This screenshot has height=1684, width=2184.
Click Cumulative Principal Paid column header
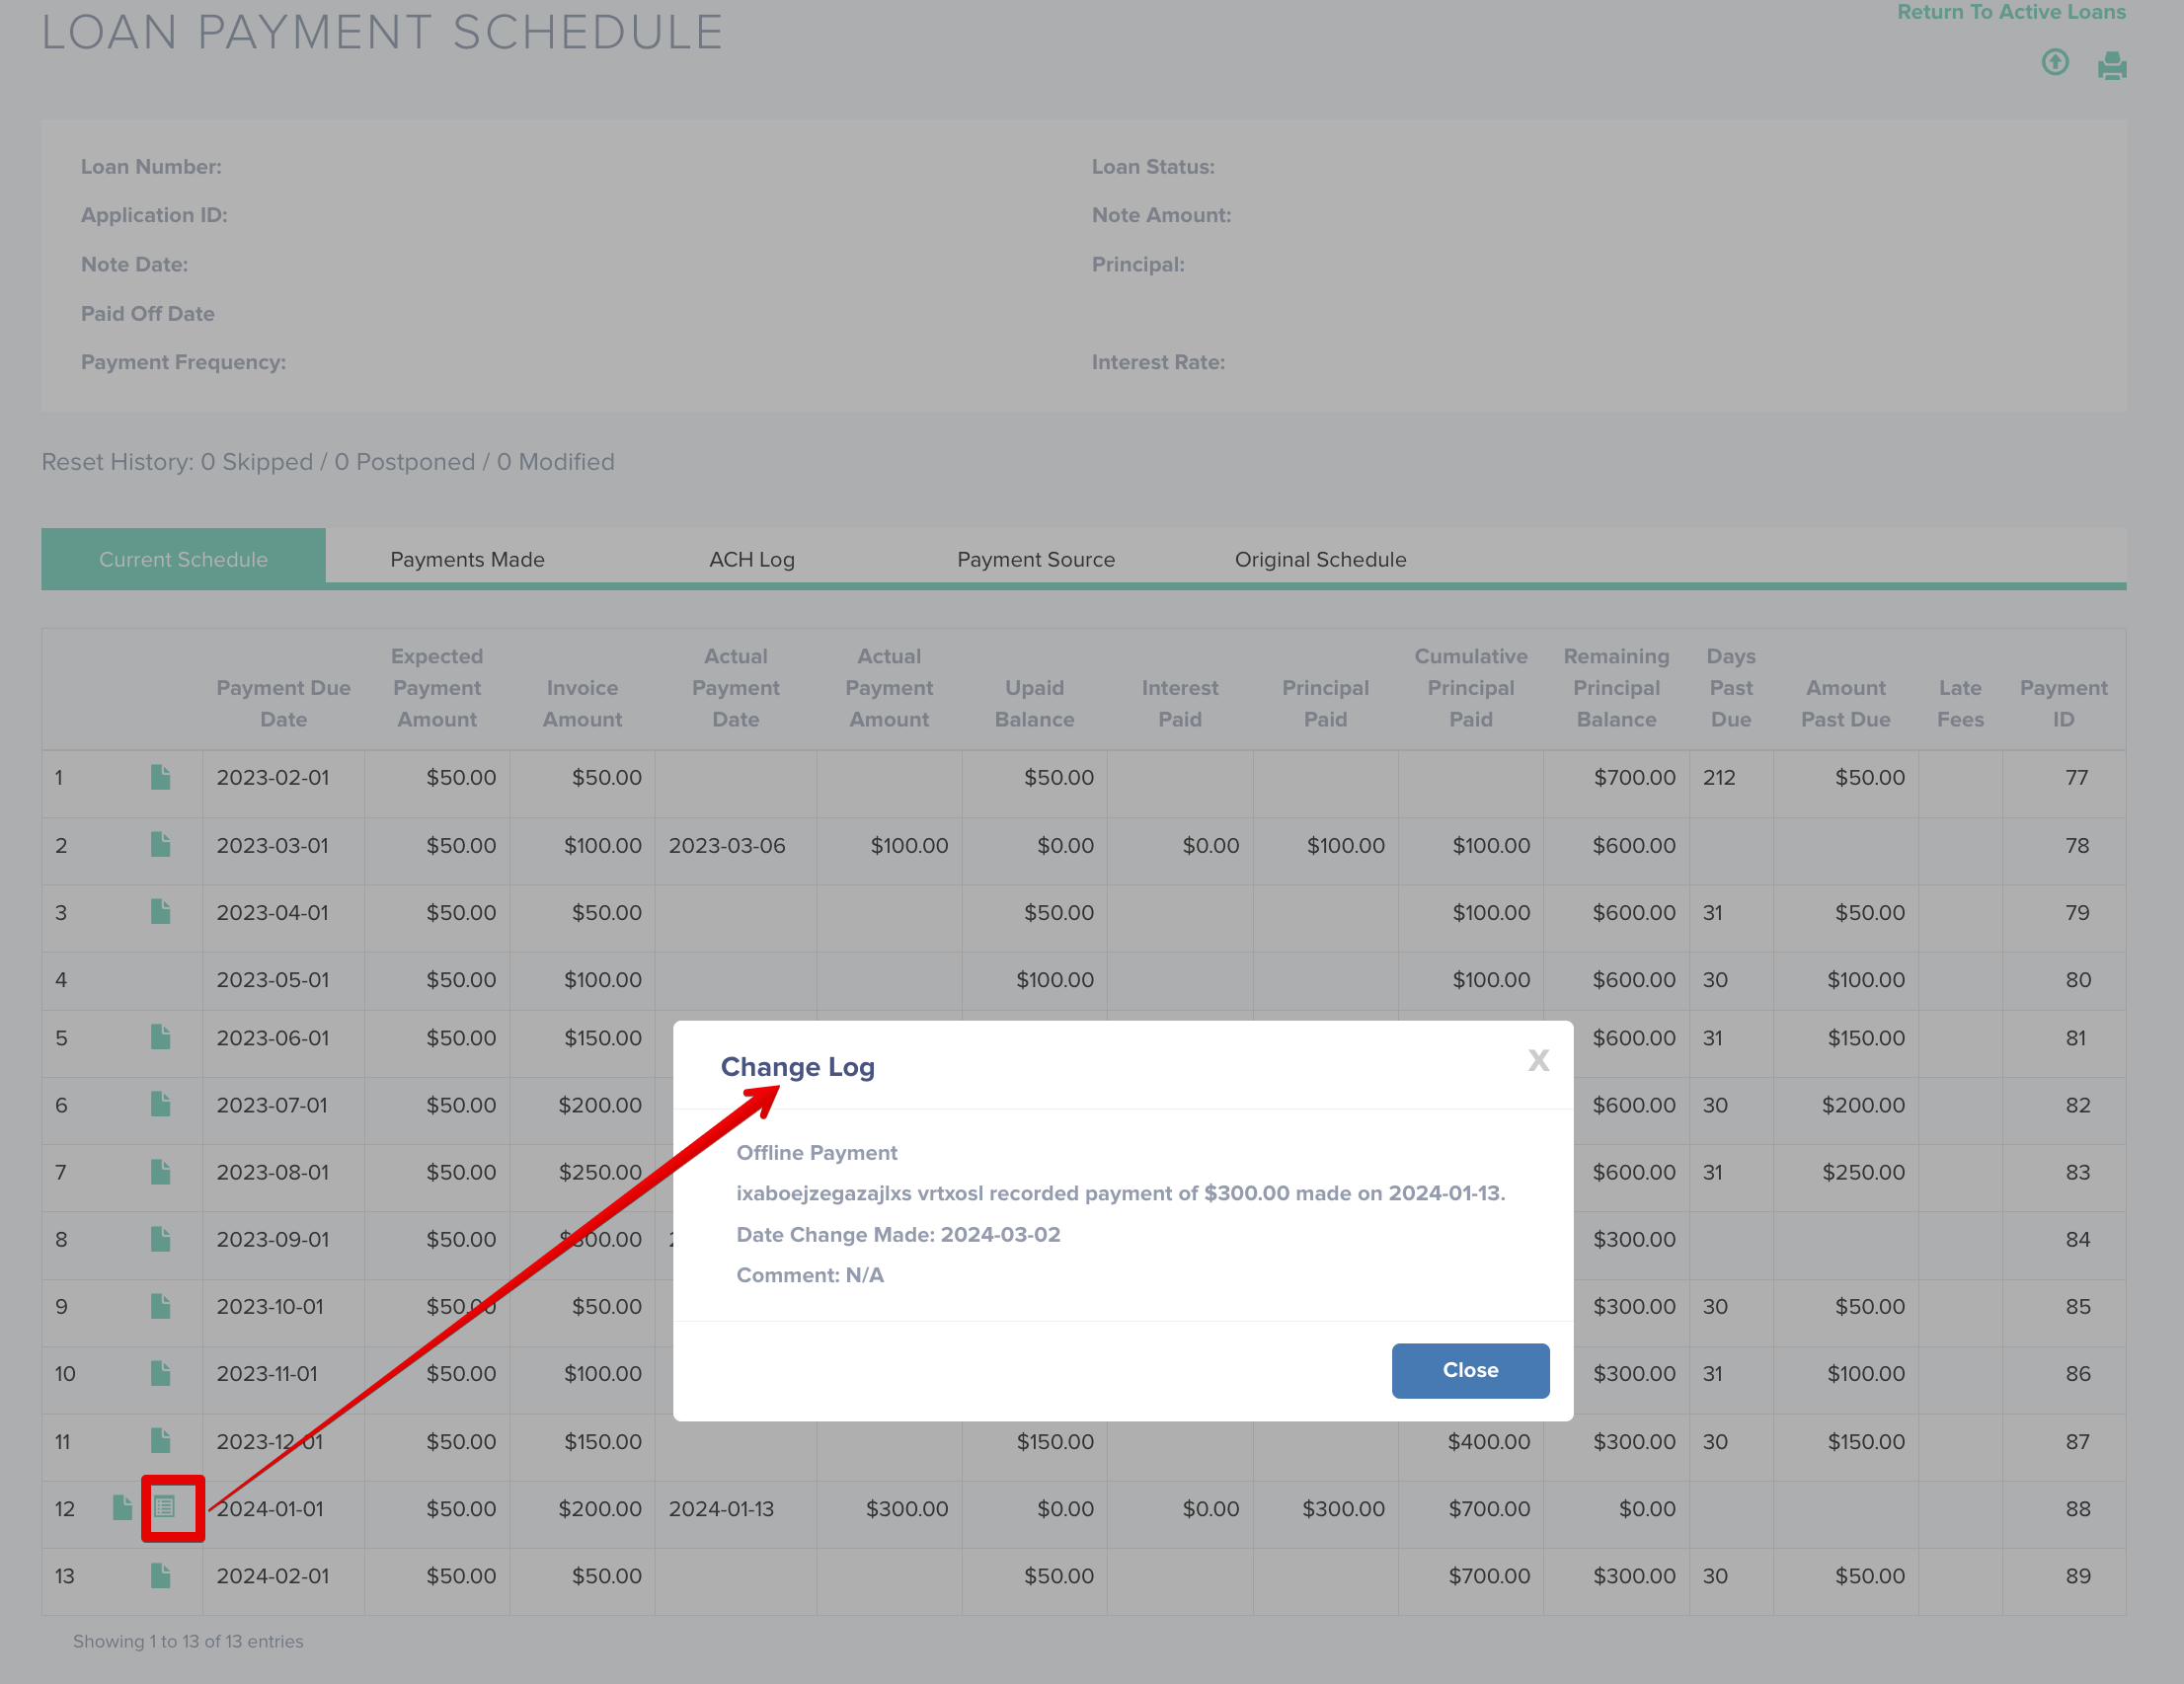pos(1470,687)
